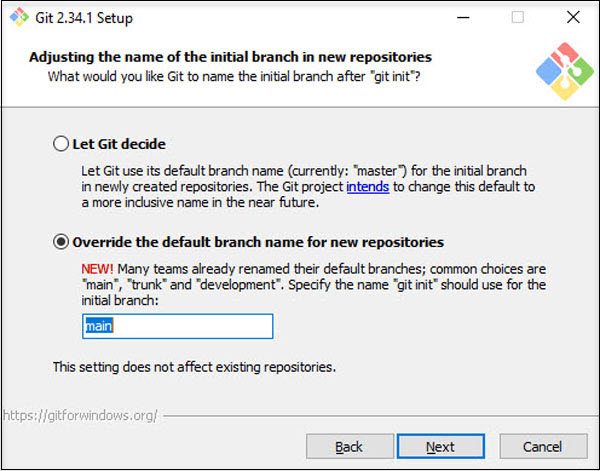Close the Git 2.34.1 Setup window
Screen dimensions: 600x471
571,17
